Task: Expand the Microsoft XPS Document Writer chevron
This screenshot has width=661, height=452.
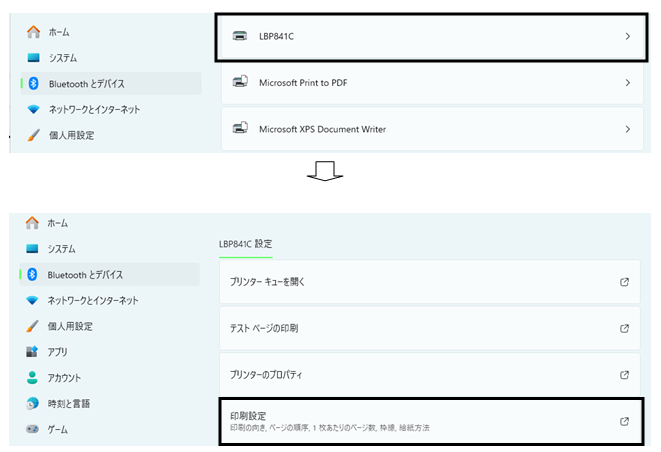Action: (x=627, y=129)
